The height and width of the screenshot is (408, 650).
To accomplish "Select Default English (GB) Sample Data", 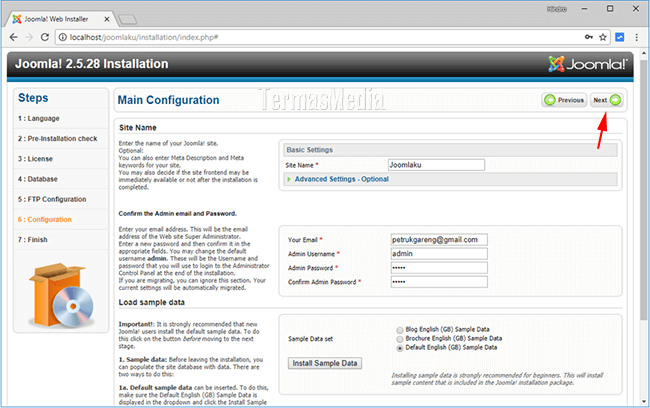I will 400,348.
